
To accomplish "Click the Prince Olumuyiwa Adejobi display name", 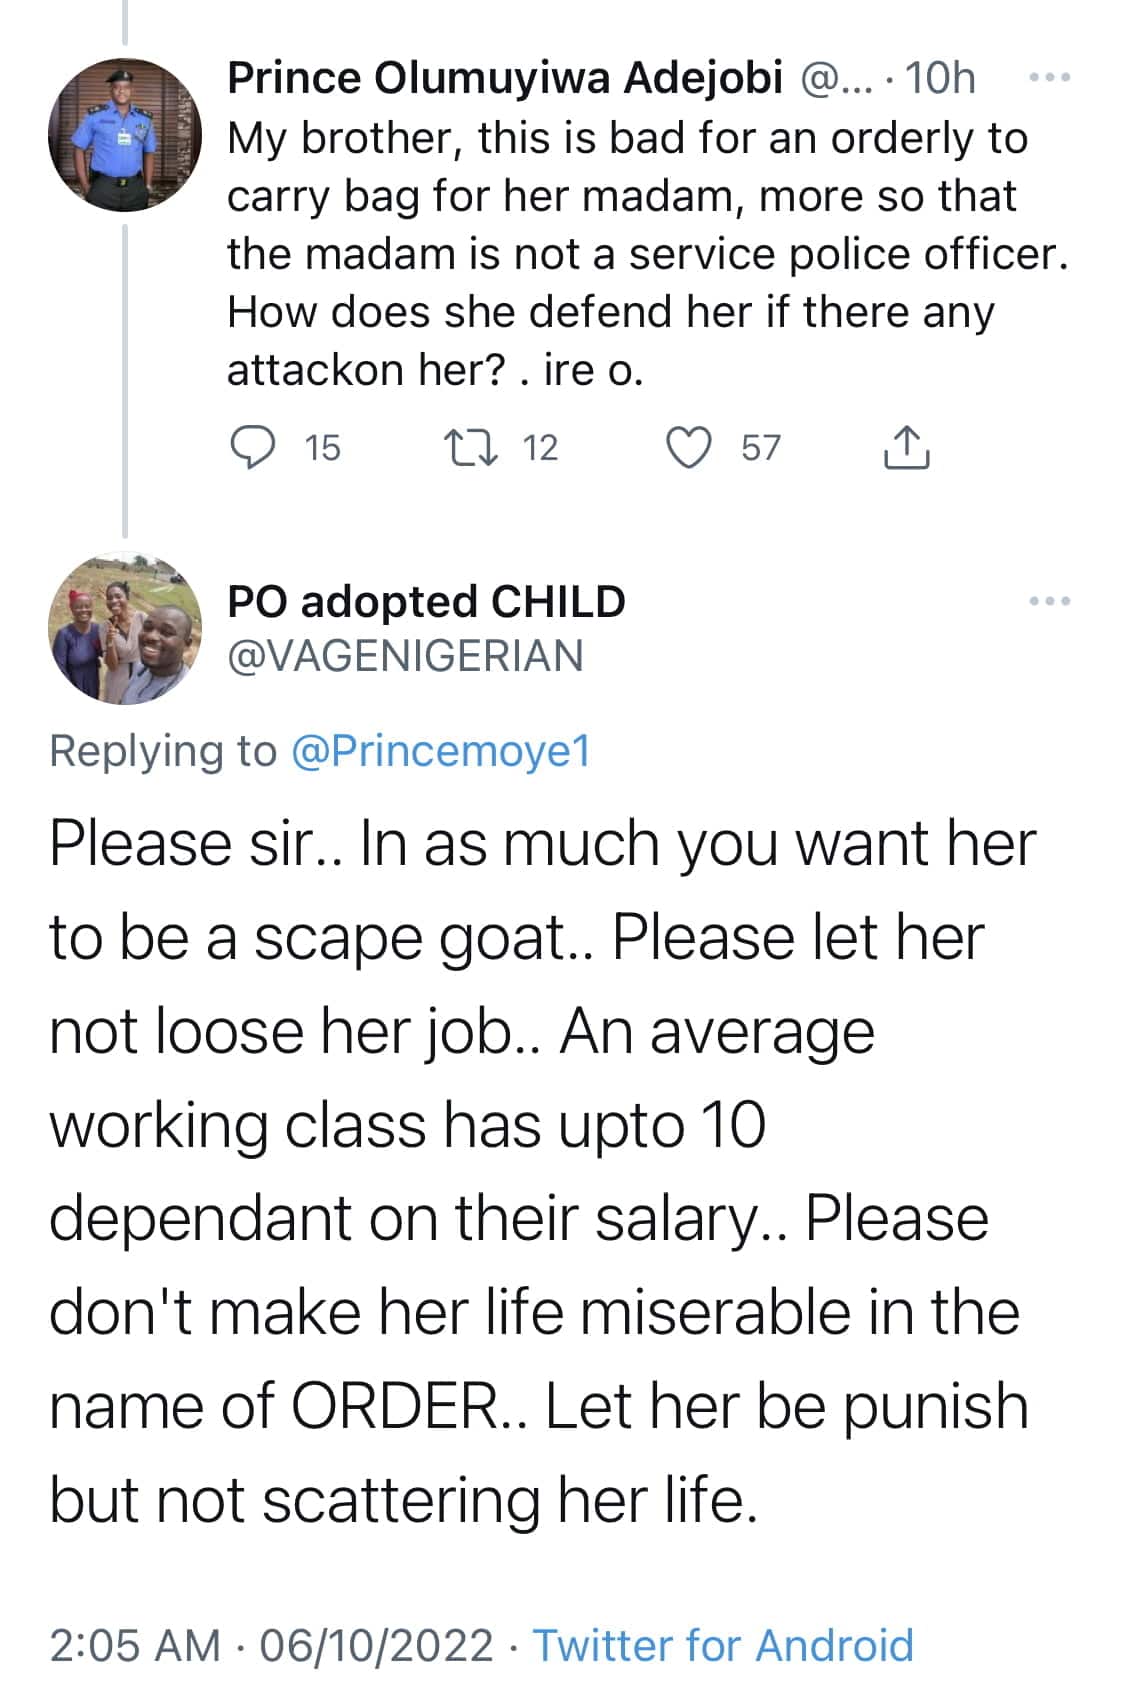I will [x=505, y=78].
